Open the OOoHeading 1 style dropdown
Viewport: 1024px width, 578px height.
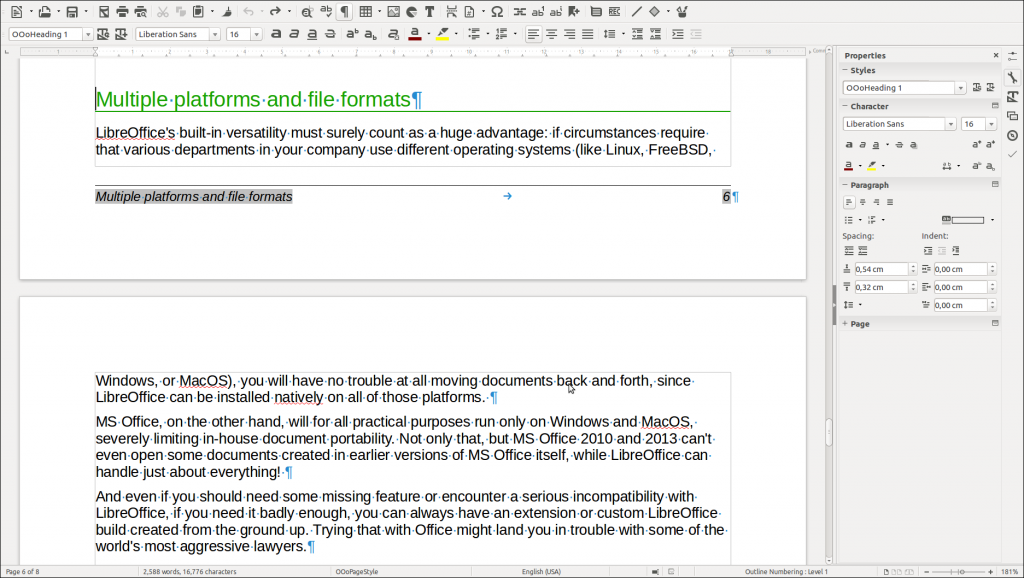[88, 33]
